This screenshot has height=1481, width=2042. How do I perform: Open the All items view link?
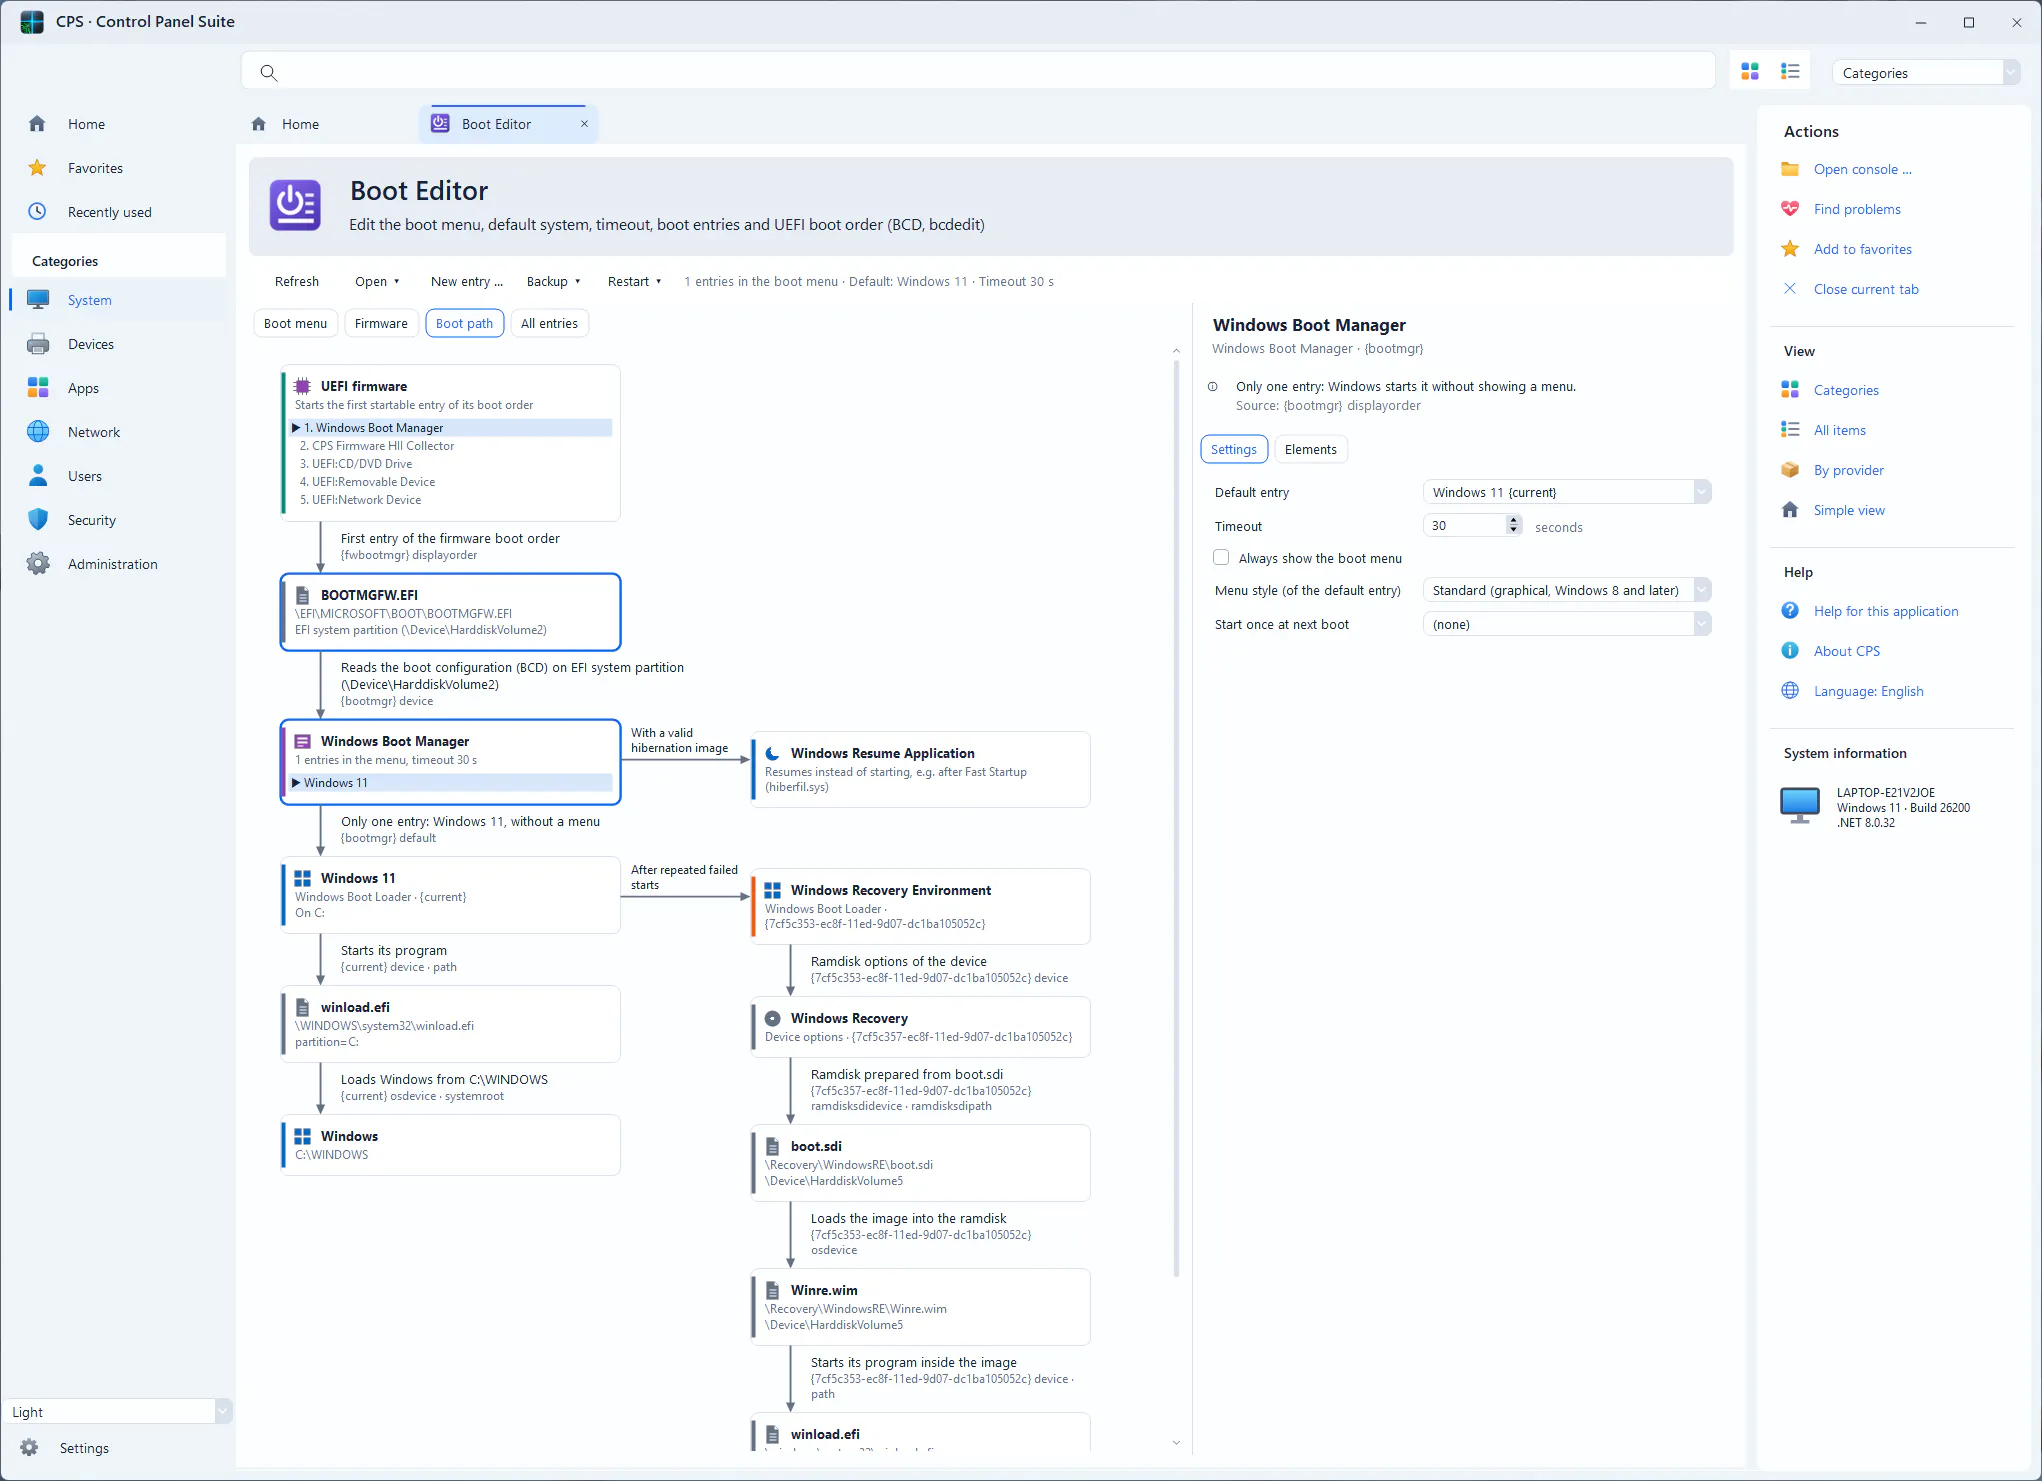coord(1840,430)
